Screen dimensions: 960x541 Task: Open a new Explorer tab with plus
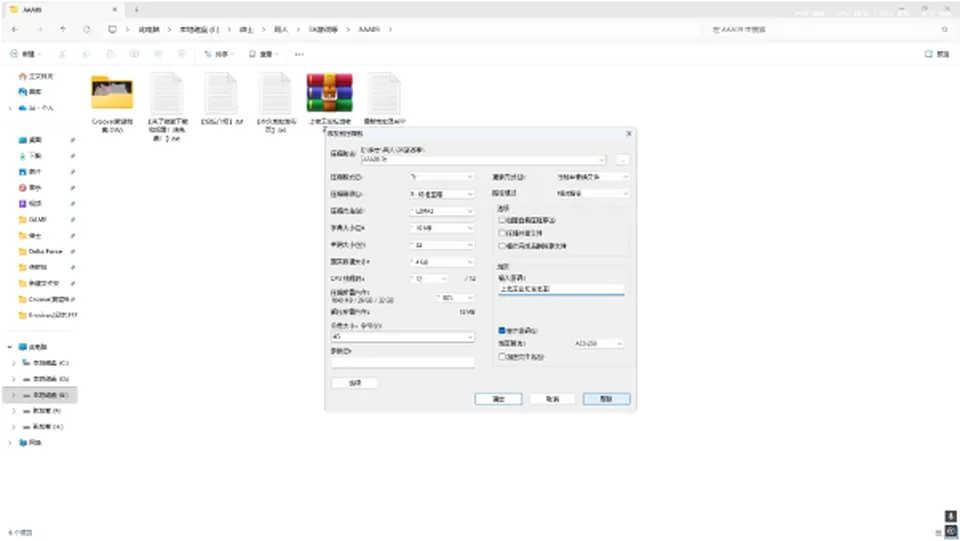pyautogui.click(x=136, y=10)
